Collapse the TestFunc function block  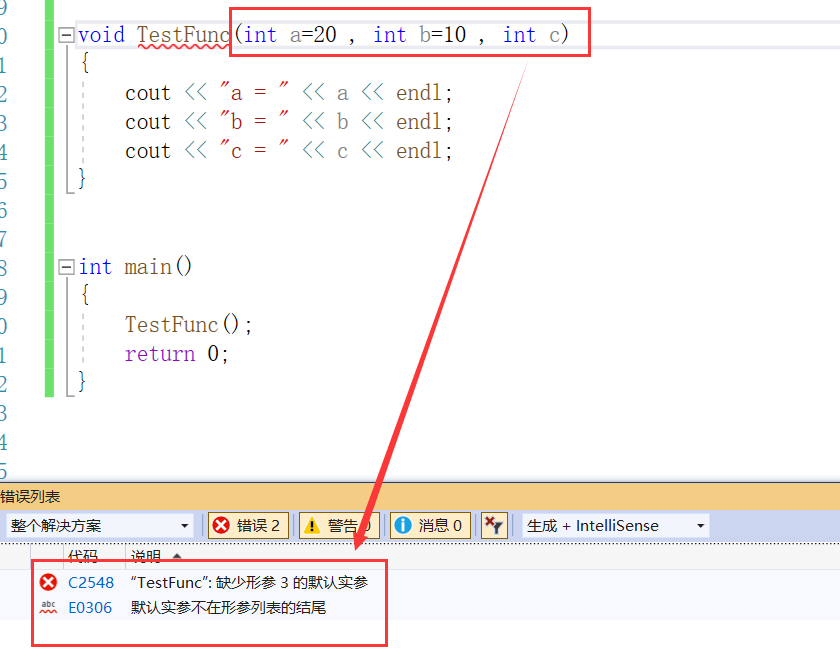(66, 35)
